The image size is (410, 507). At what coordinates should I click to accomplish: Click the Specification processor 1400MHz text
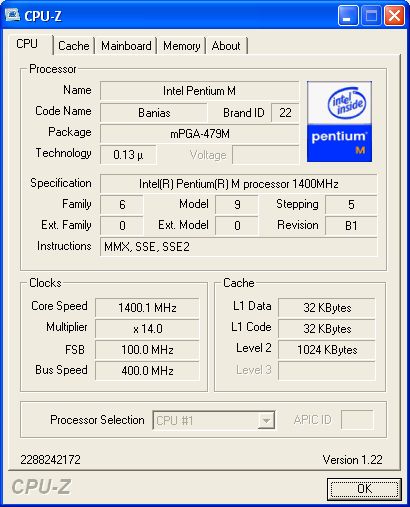pos(239,184)
